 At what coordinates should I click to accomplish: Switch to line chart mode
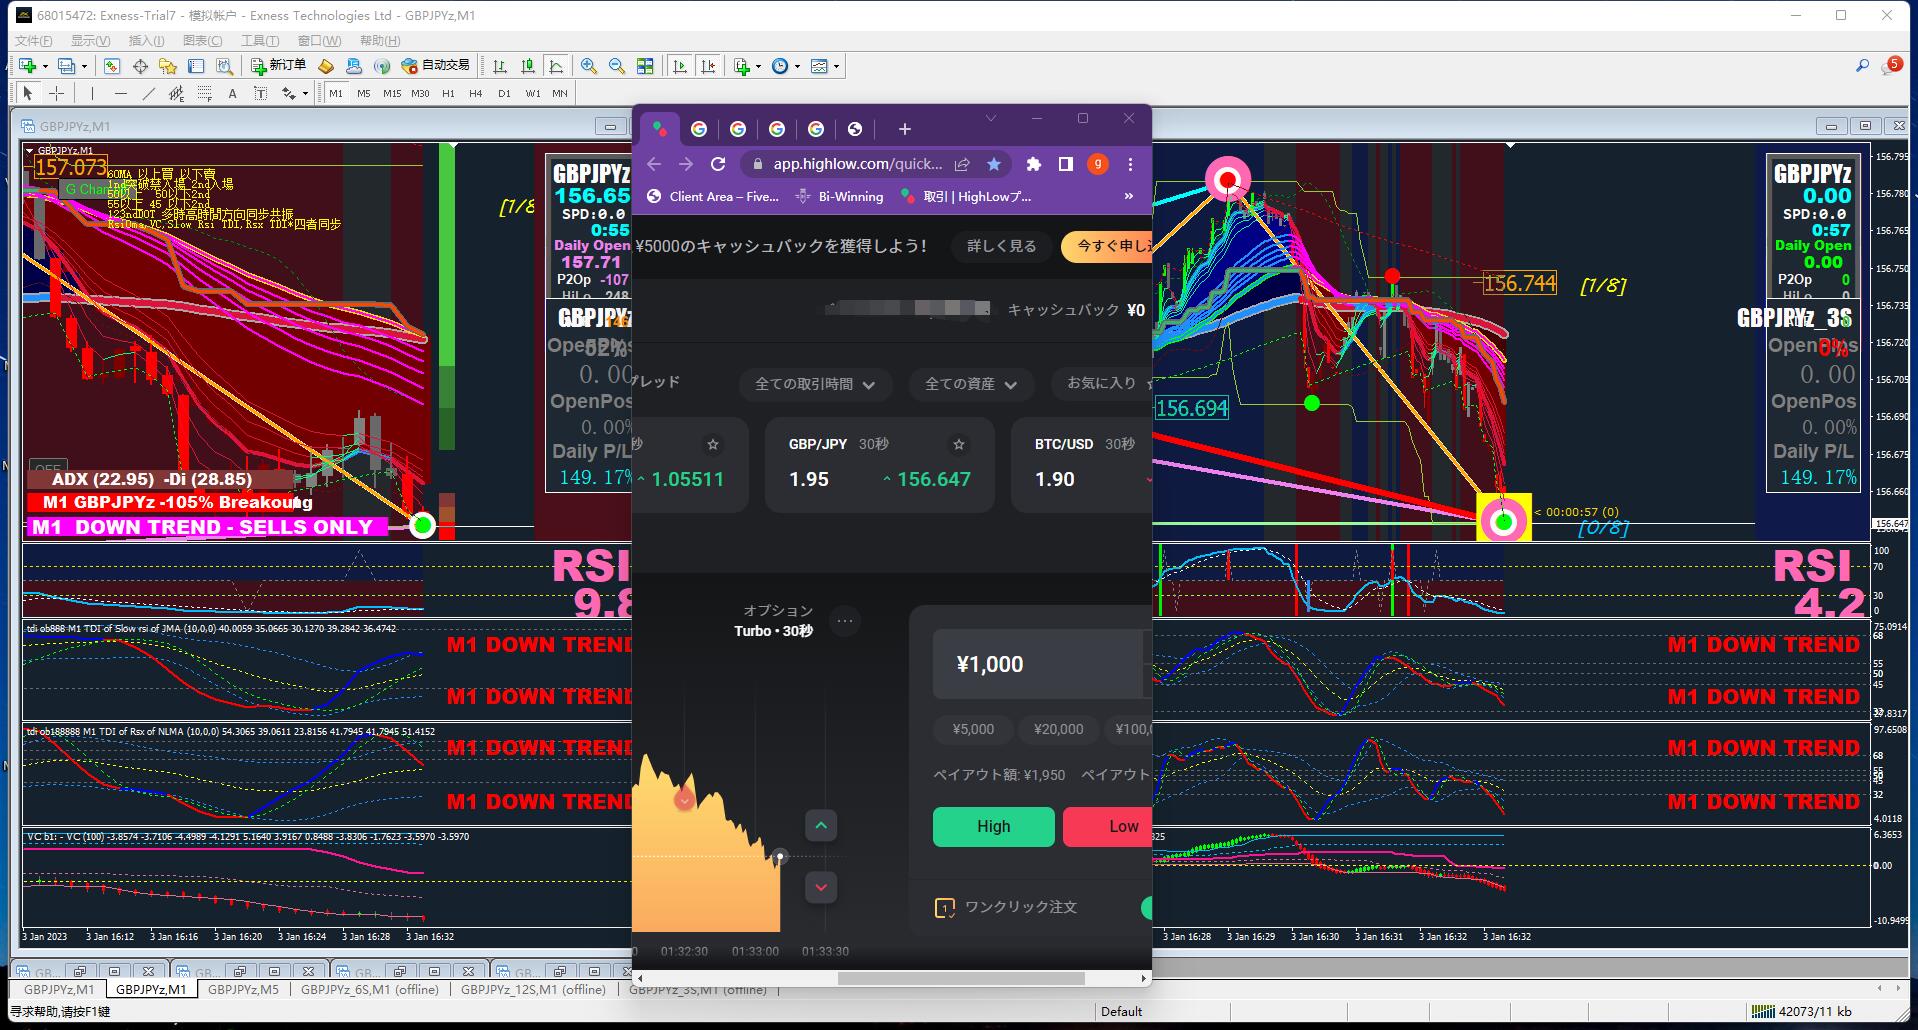click(x=556, y=66)
